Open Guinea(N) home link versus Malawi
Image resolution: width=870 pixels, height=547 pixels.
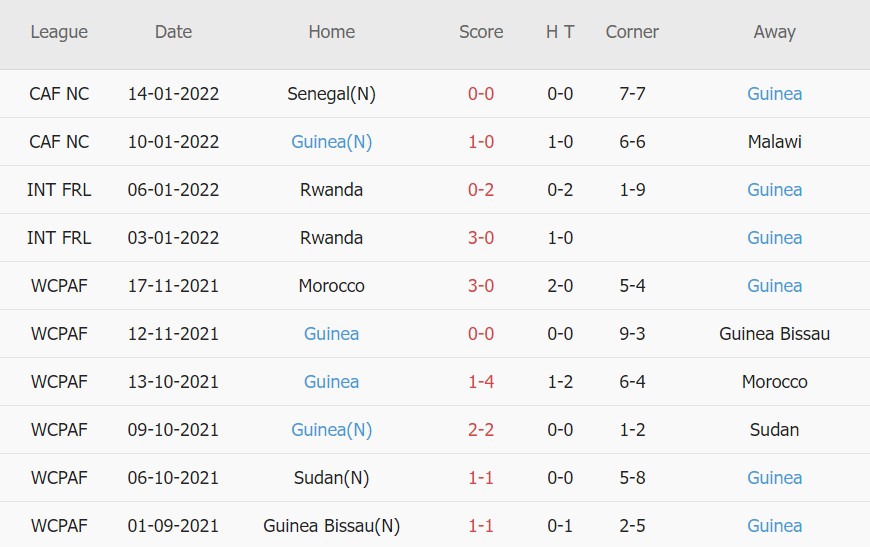point(331,142)
